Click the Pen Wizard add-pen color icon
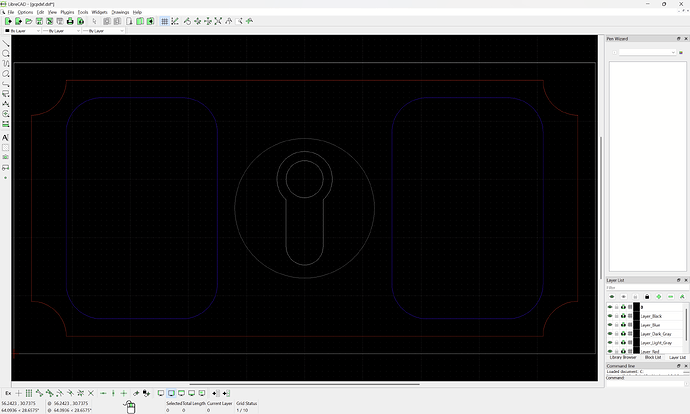The height and width of the screenshot is (414, 690). 681,52
